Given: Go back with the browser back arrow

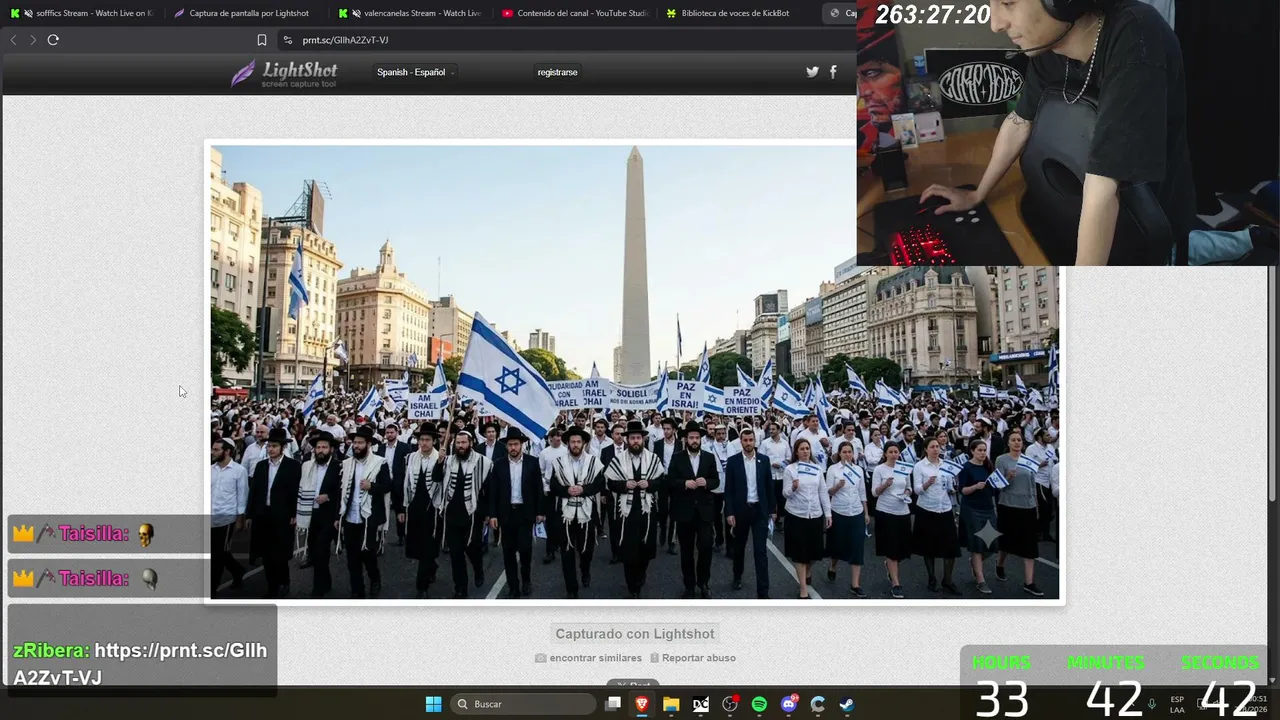Looking at the screenshot, I should point(13,40).
